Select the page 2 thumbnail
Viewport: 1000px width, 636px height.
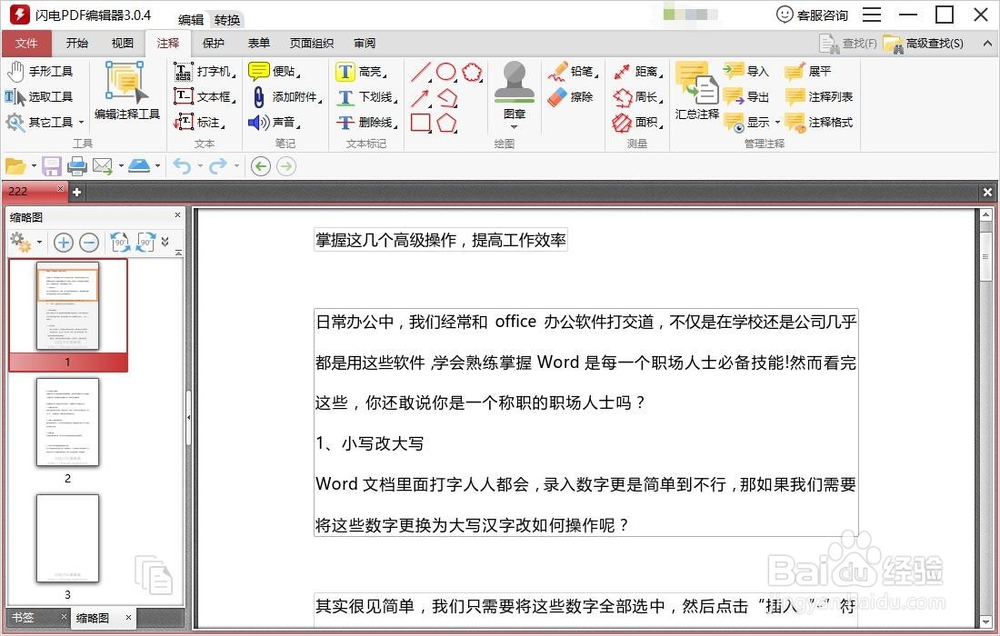click(x=67, y=422)
